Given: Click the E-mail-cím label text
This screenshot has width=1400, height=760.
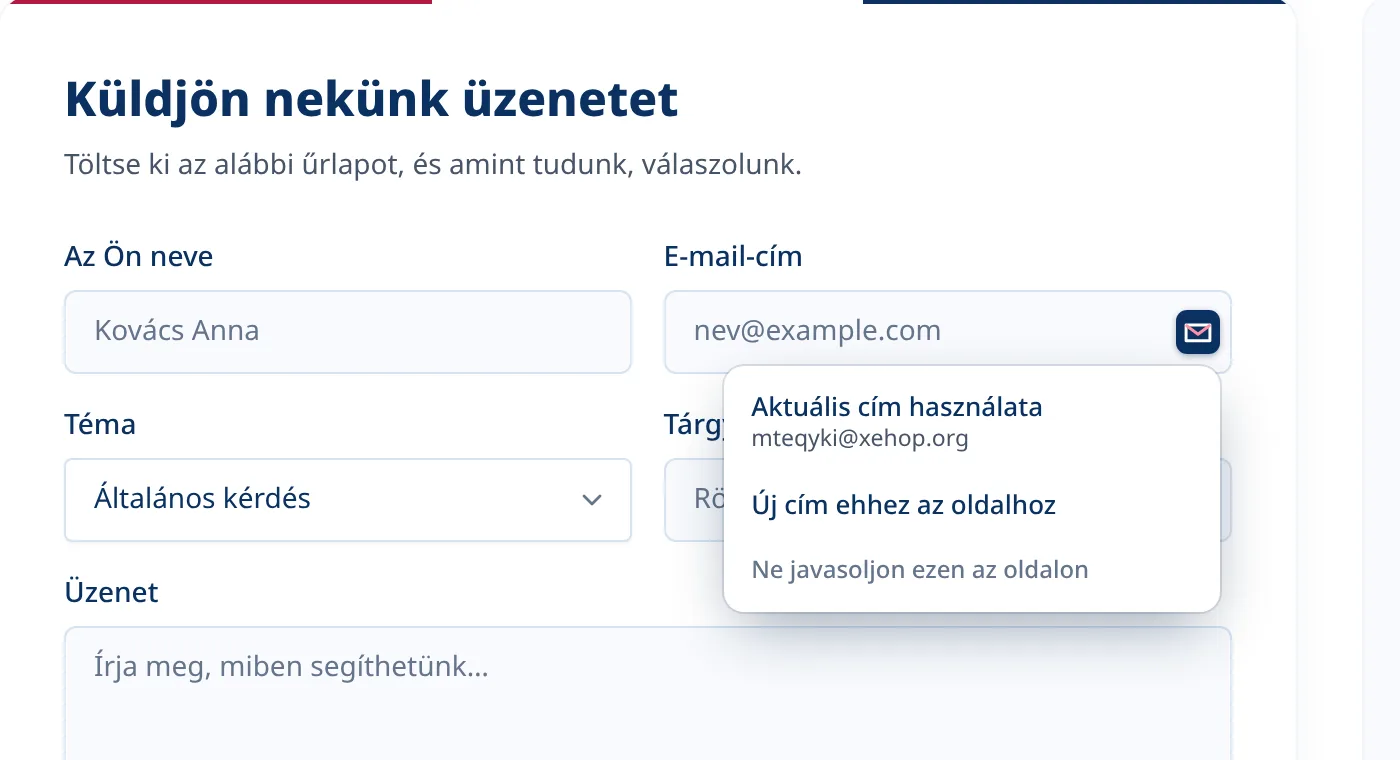Looking at the screenshot, I should point(733,257).
